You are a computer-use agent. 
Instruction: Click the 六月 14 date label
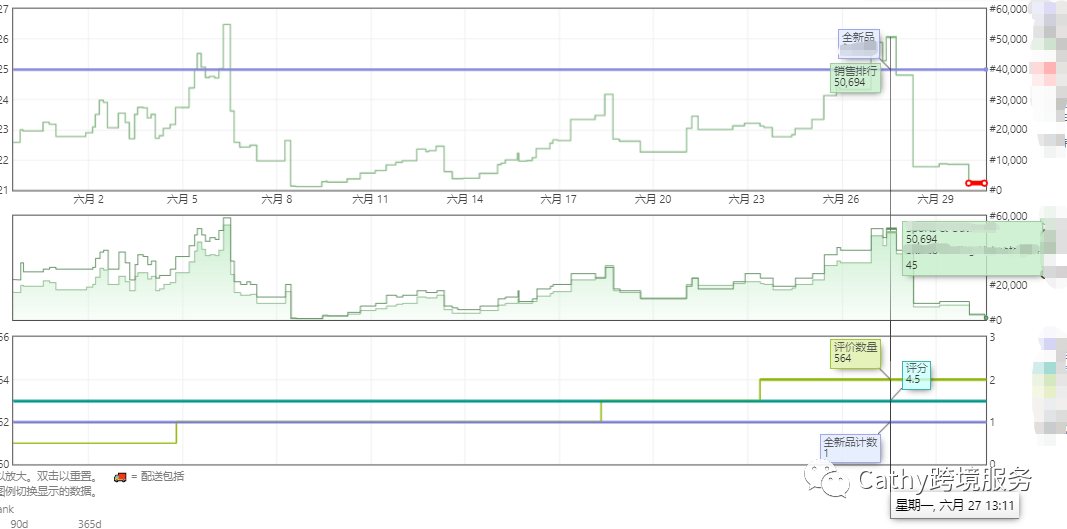point(465,199)
